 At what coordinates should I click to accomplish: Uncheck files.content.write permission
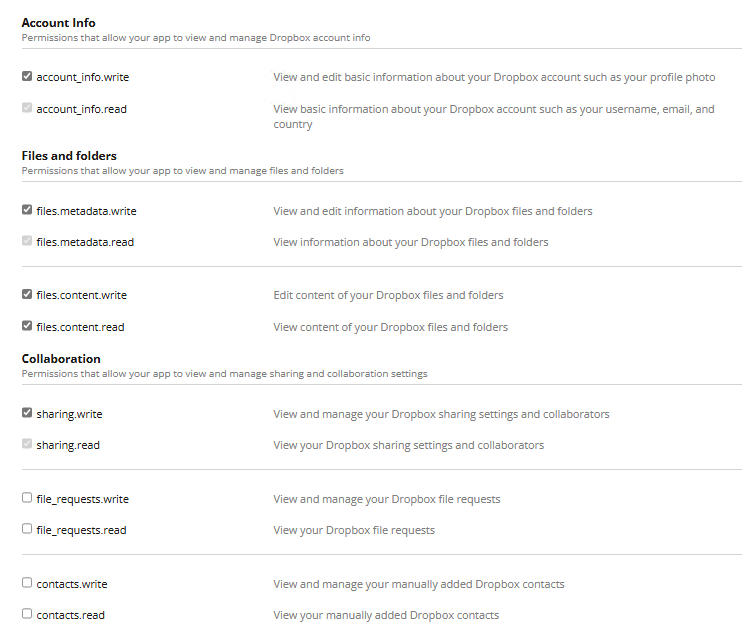coord(27,295)
